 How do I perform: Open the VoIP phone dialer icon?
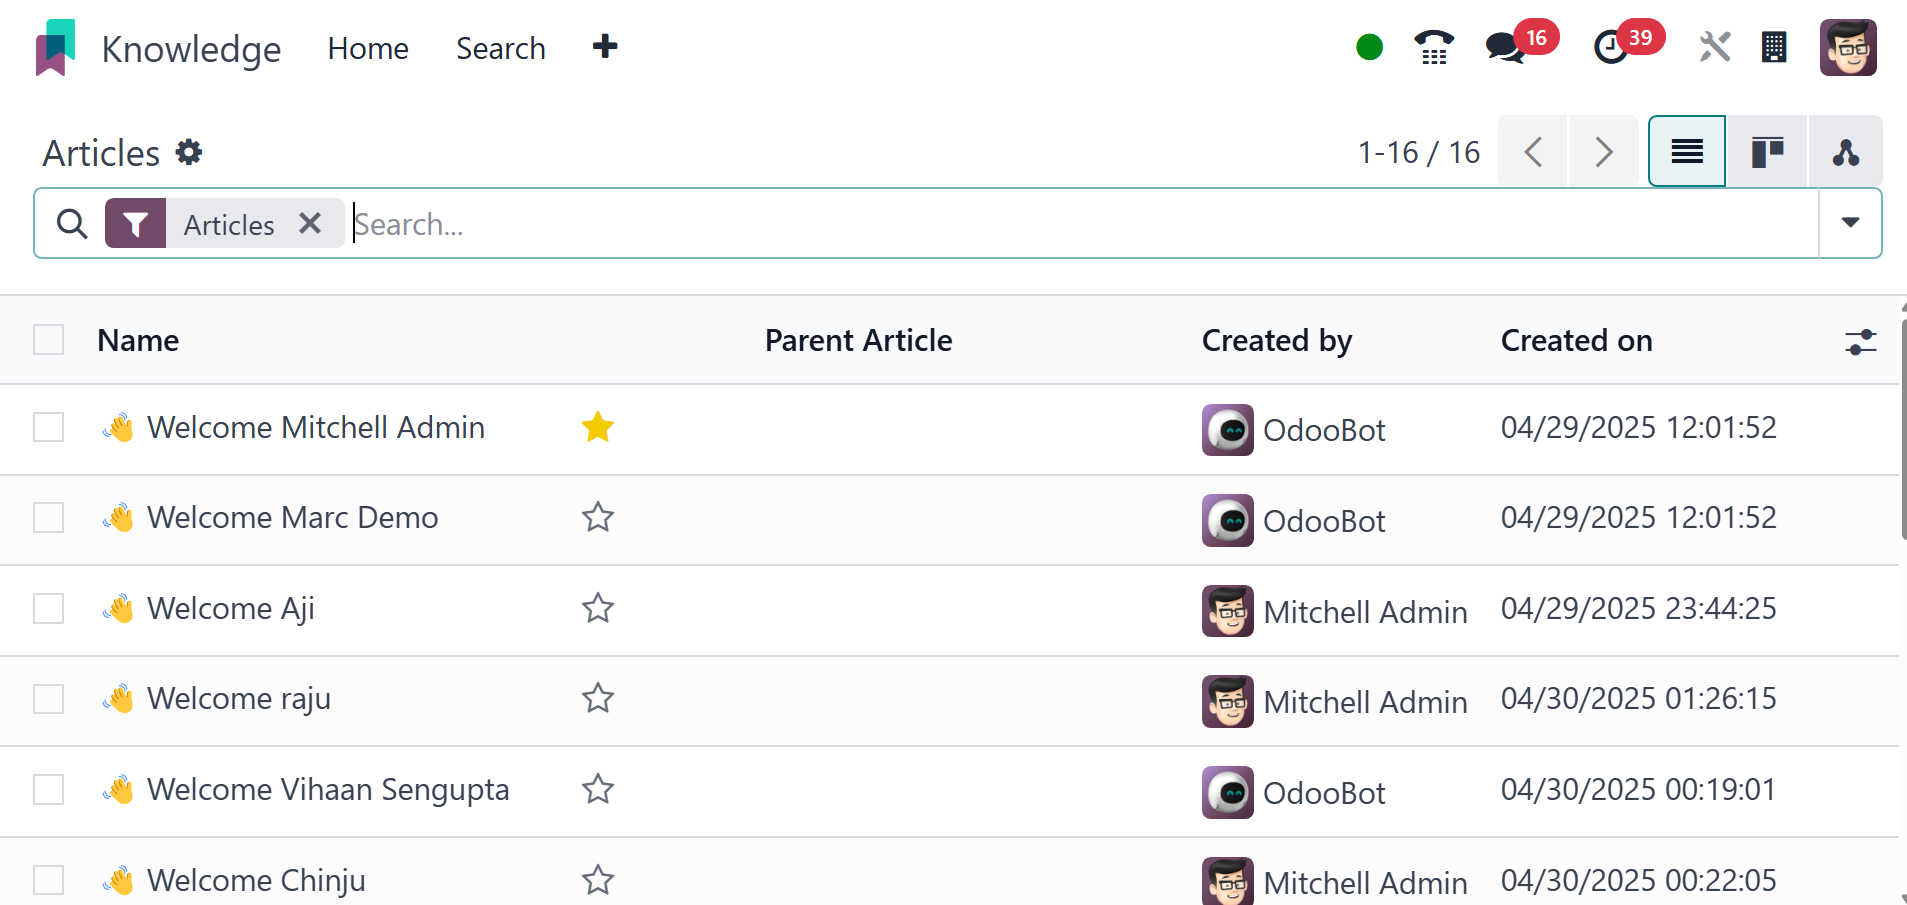click(1433, 47)
